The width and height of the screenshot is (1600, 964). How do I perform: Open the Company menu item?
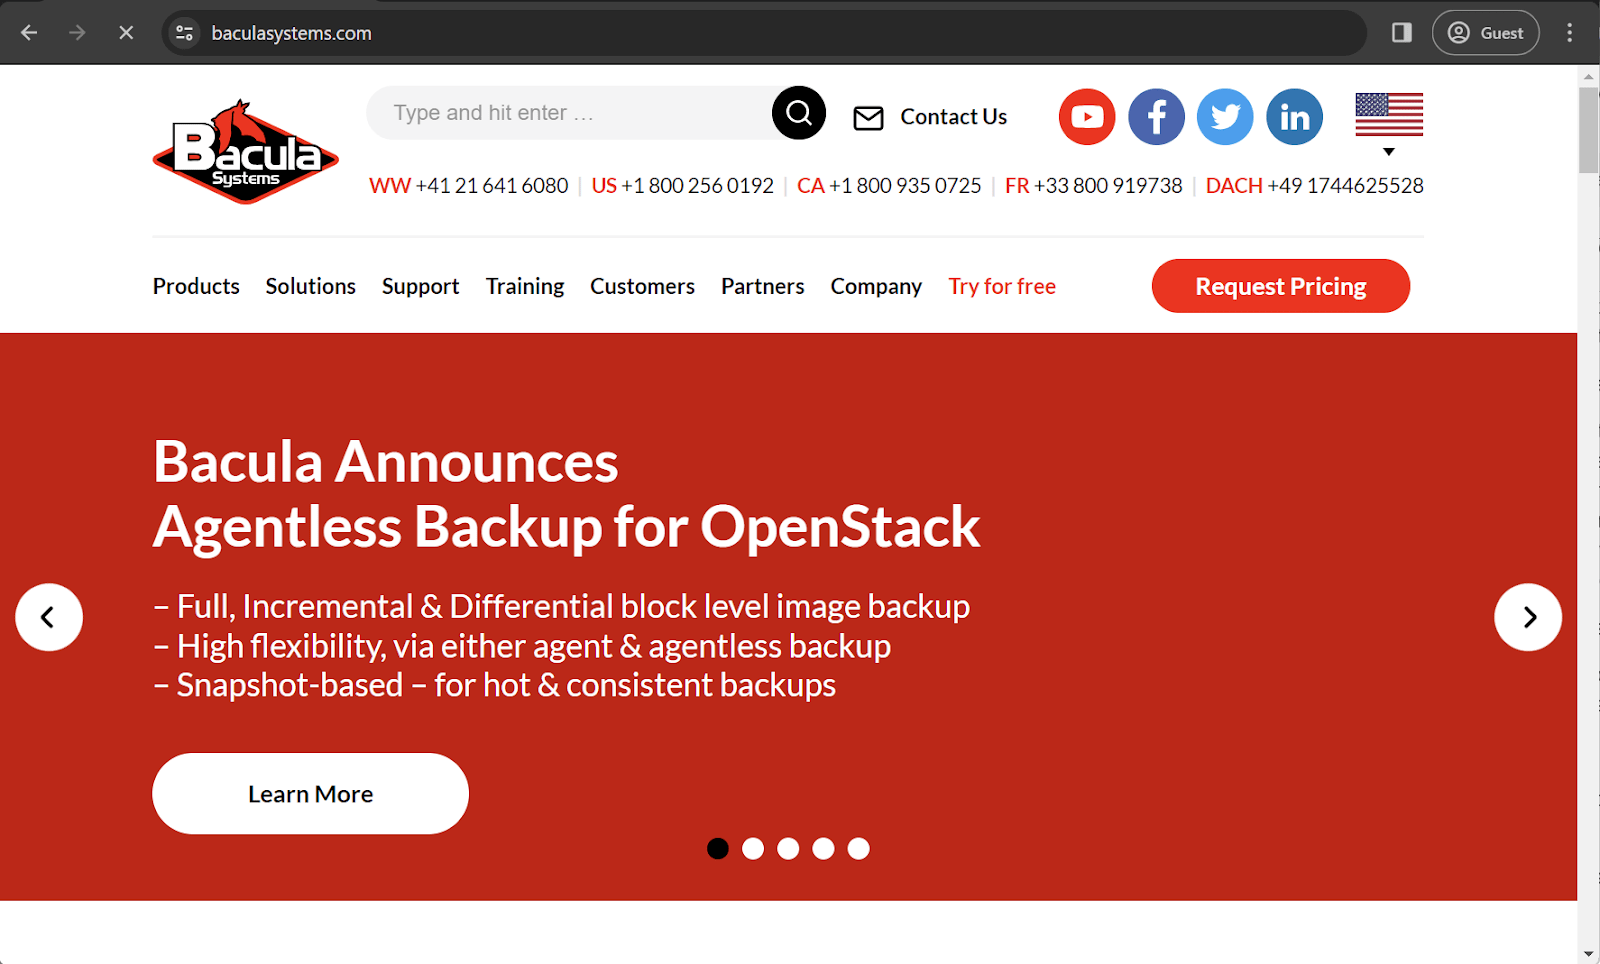pyautogui.click(x=875, y=286)
